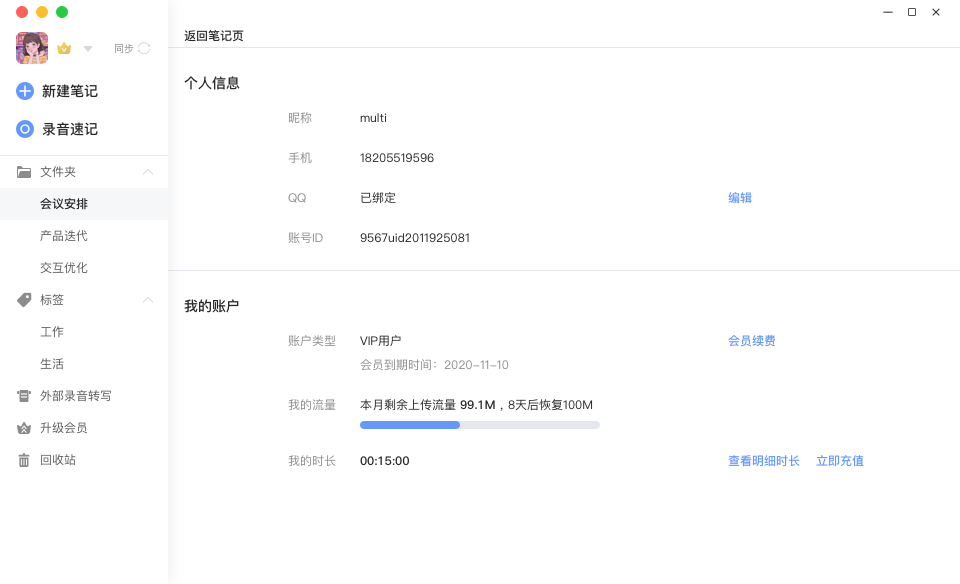The image size is (960, 584).
Task: Click the 立即充值 link
Action: coord(839,461)
